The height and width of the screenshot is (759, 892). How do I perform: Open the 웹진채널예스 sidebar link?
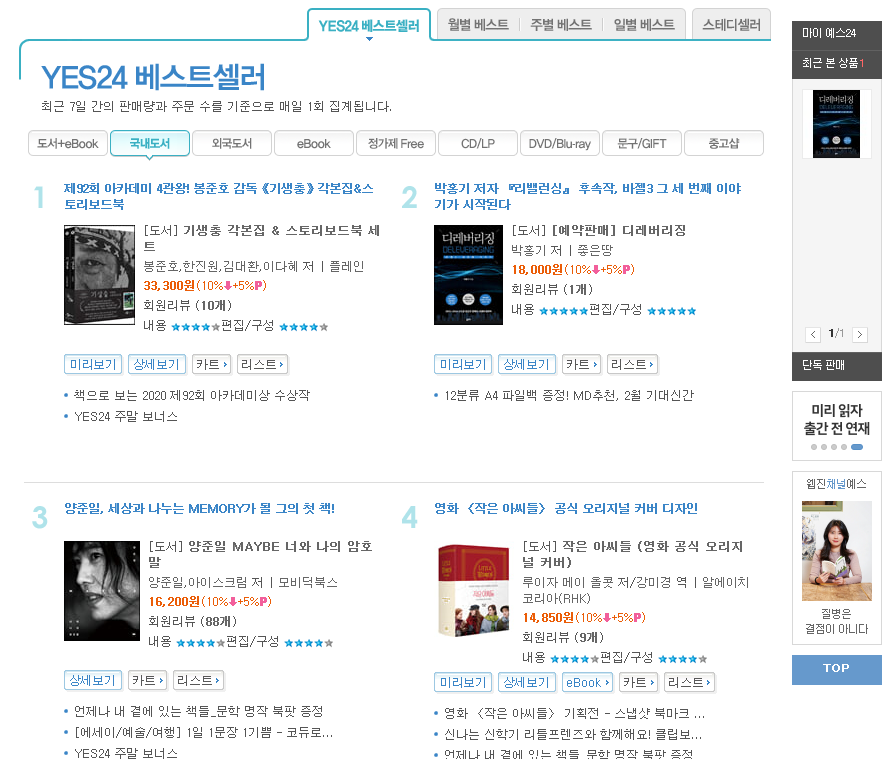point(836,484)
